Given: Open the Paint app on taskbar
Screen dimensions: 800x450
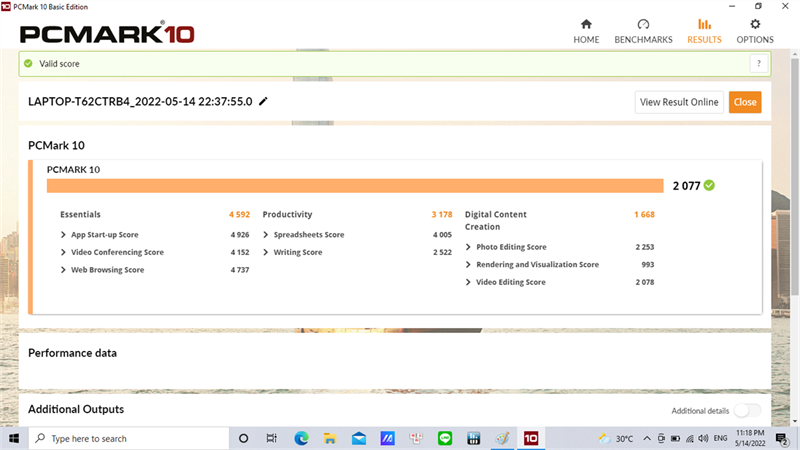Looking at the screenshot, I should click(x=503, y=438).
